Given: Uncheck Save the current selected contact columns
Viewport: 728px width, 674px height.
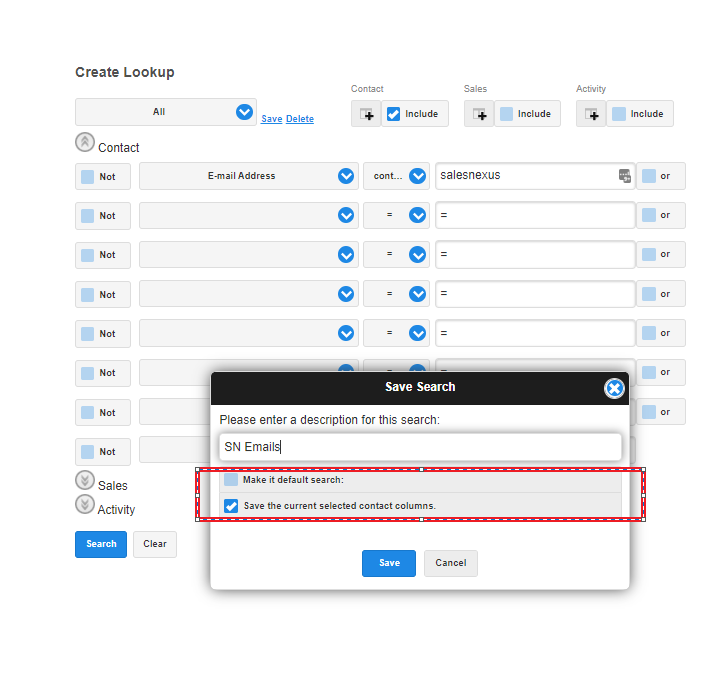Looking at the screenshot, I should 231,506.
